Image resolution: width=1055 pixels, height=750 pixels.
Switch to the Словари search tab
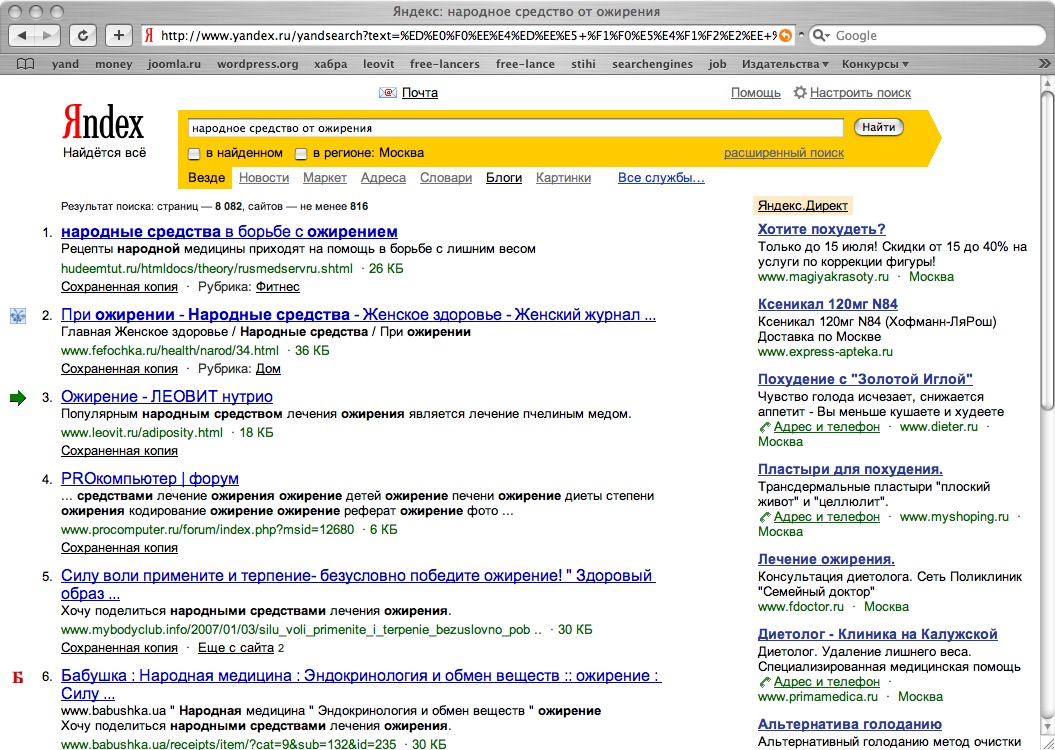445,178
